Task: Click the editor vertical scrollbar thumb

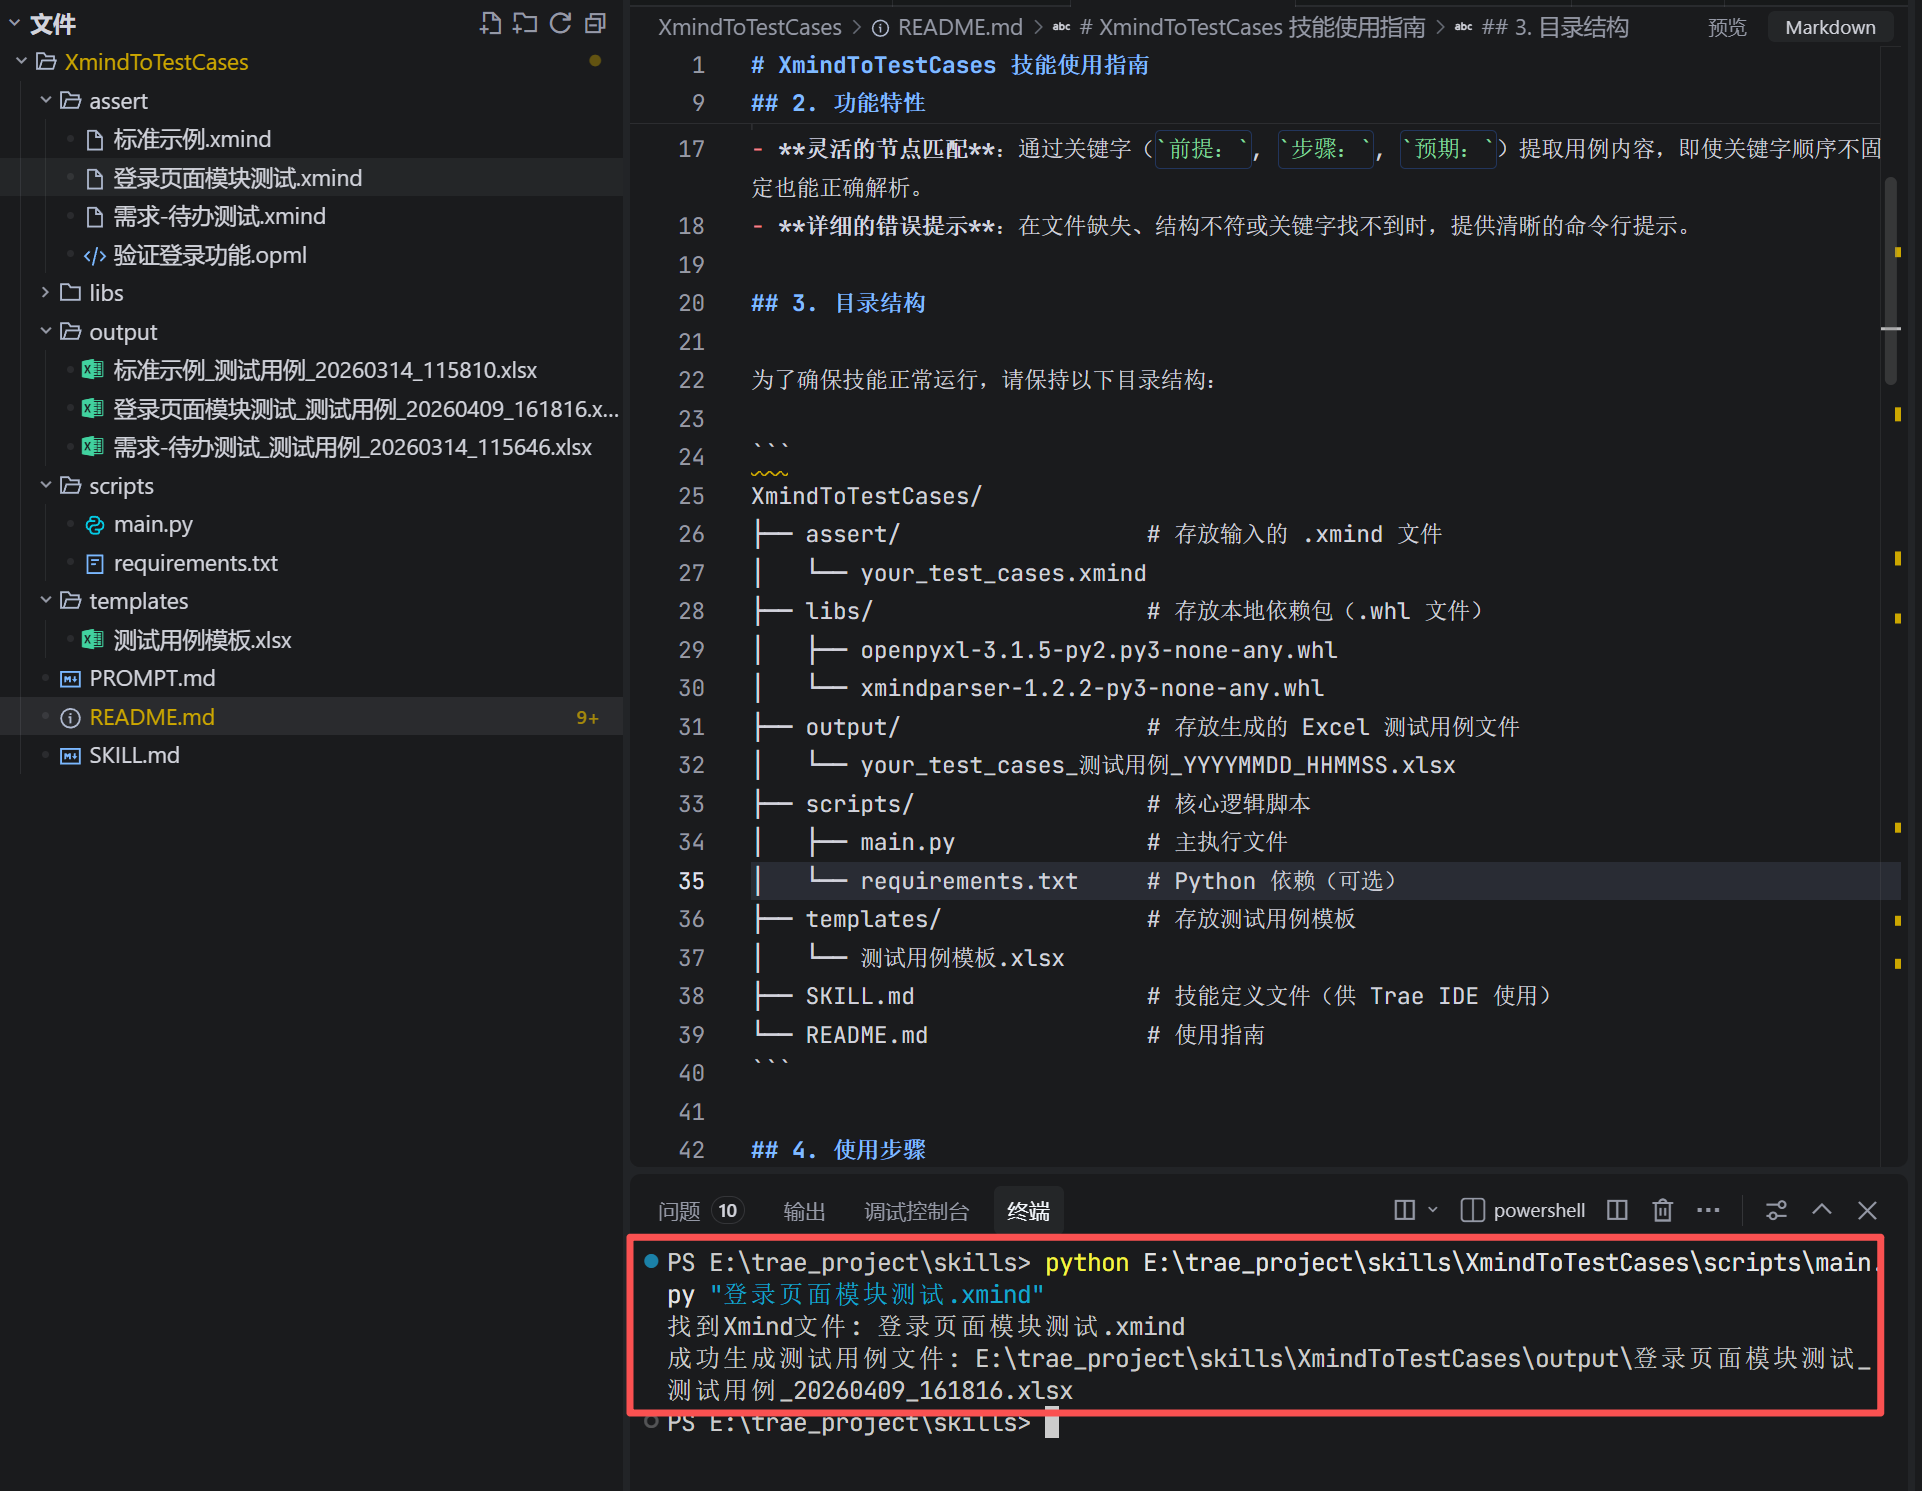Action: click(1890, 281)
